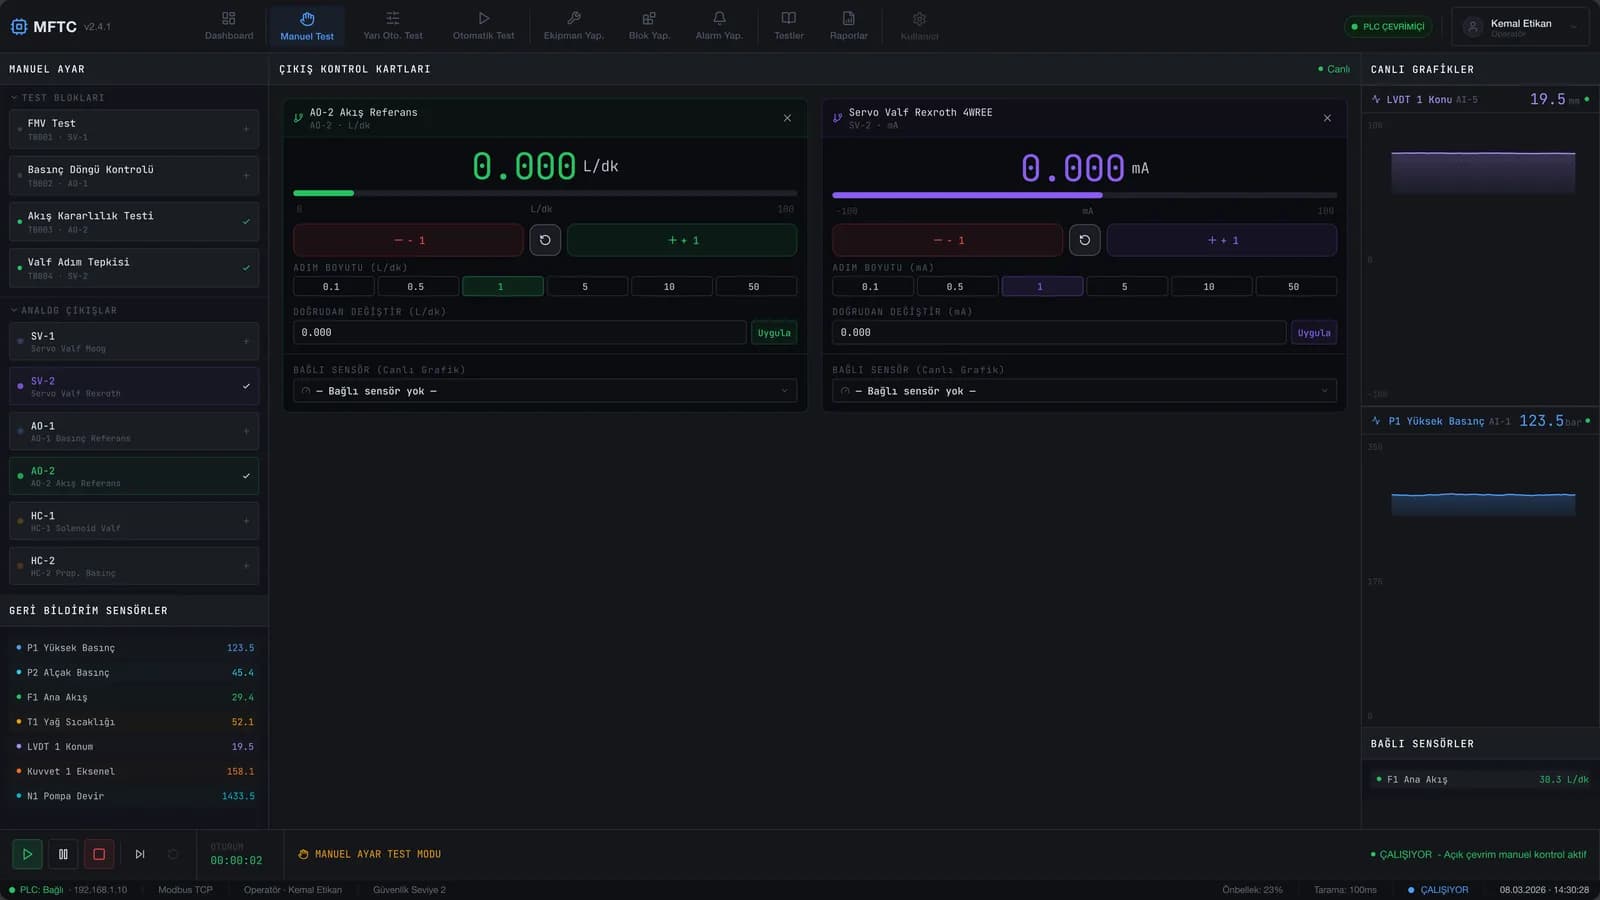The image size is (1600, 900).
Task: Select step size 0.5 for the mA card
Action: coord(955,287)
